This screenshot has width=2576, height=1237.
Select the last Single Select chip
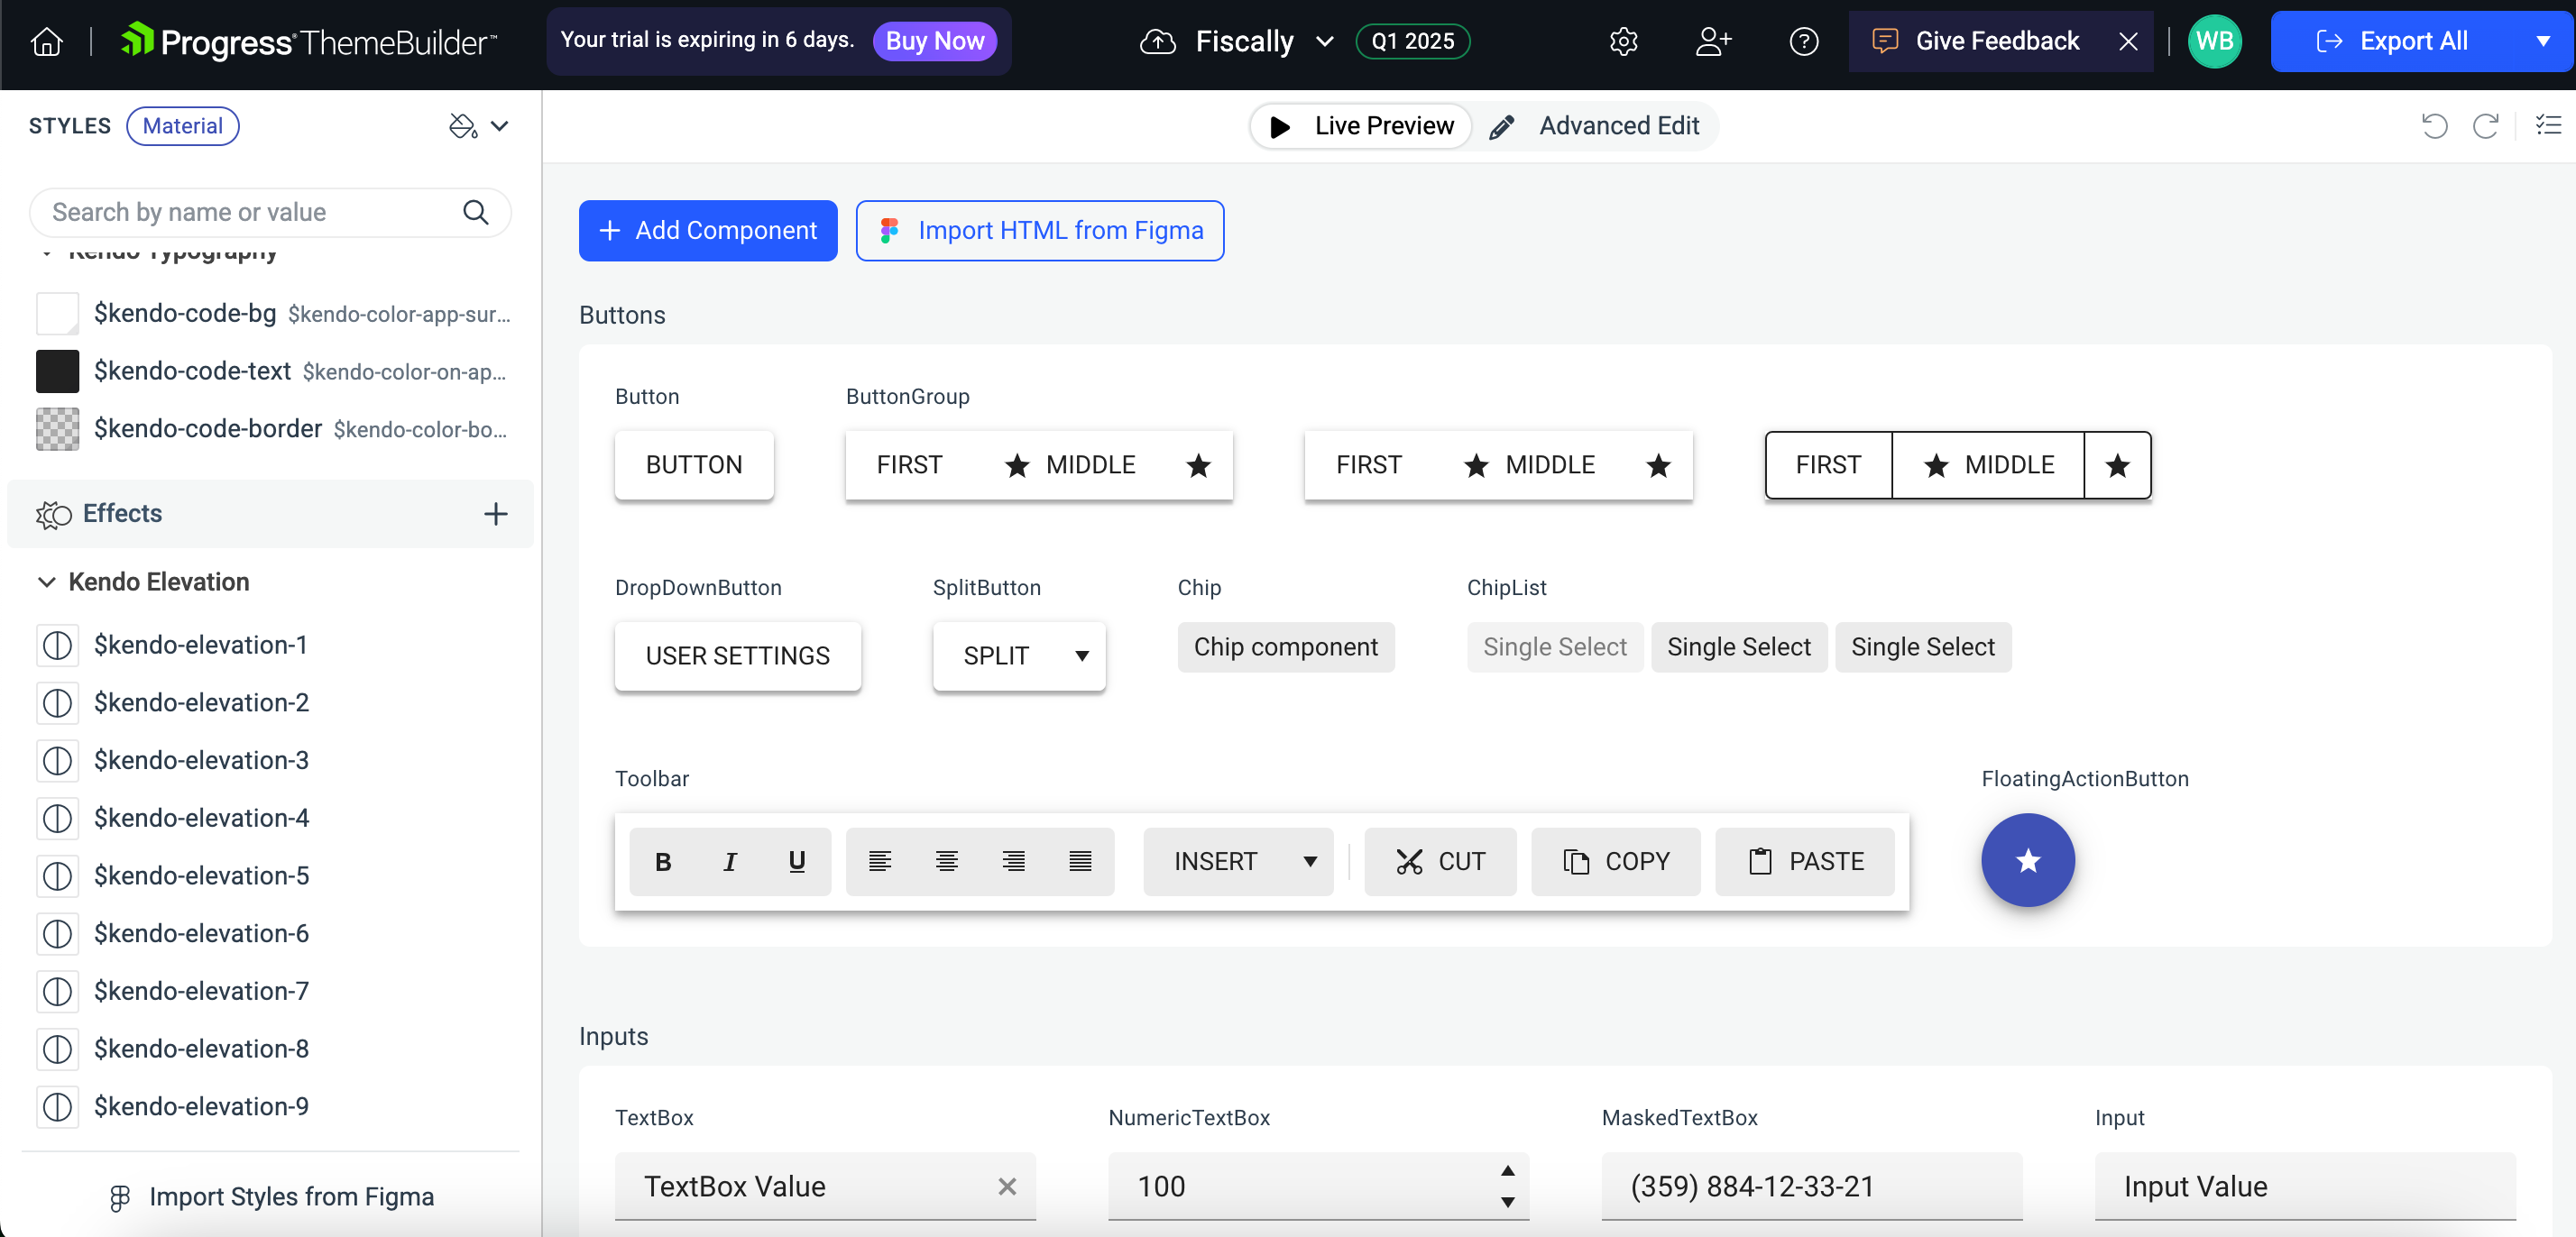1923,647
